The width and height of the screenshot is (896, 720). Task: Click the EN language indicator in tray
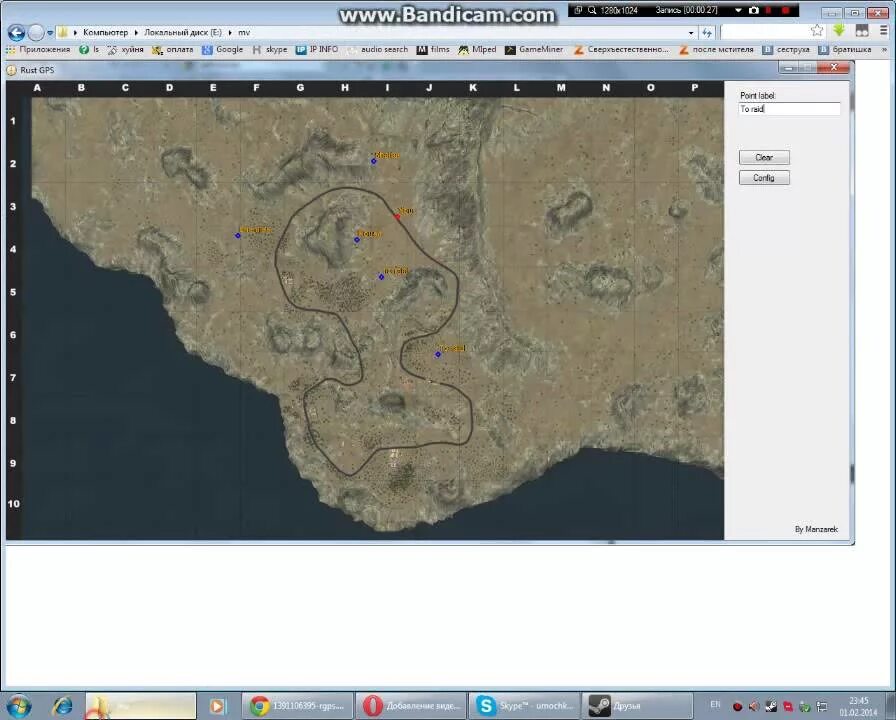715,705
